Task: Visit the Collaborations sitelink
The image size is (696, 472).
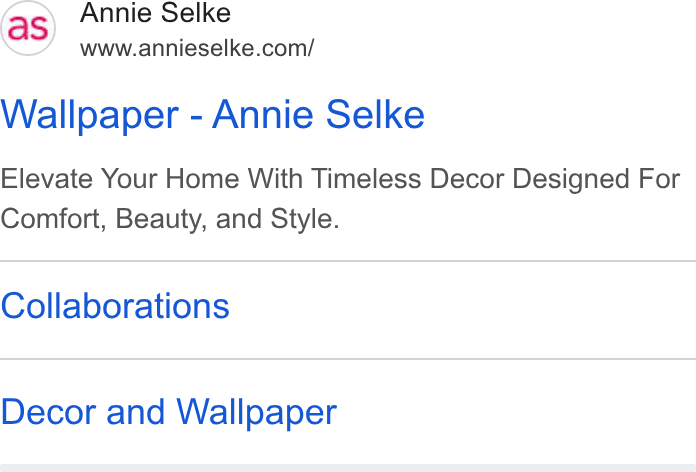Action: pyautogui.click(x=115, y=306)
